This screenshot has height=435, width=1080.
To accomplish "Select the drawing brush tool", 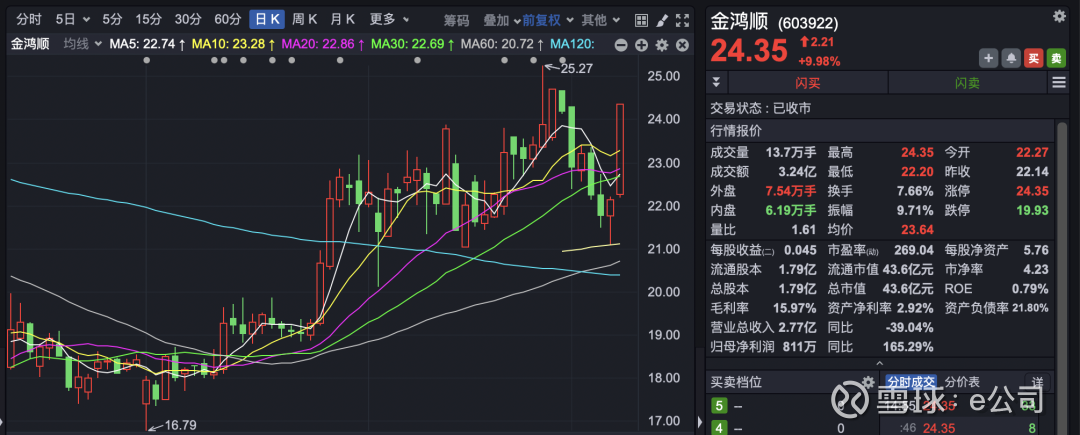I will coord(661,20).
